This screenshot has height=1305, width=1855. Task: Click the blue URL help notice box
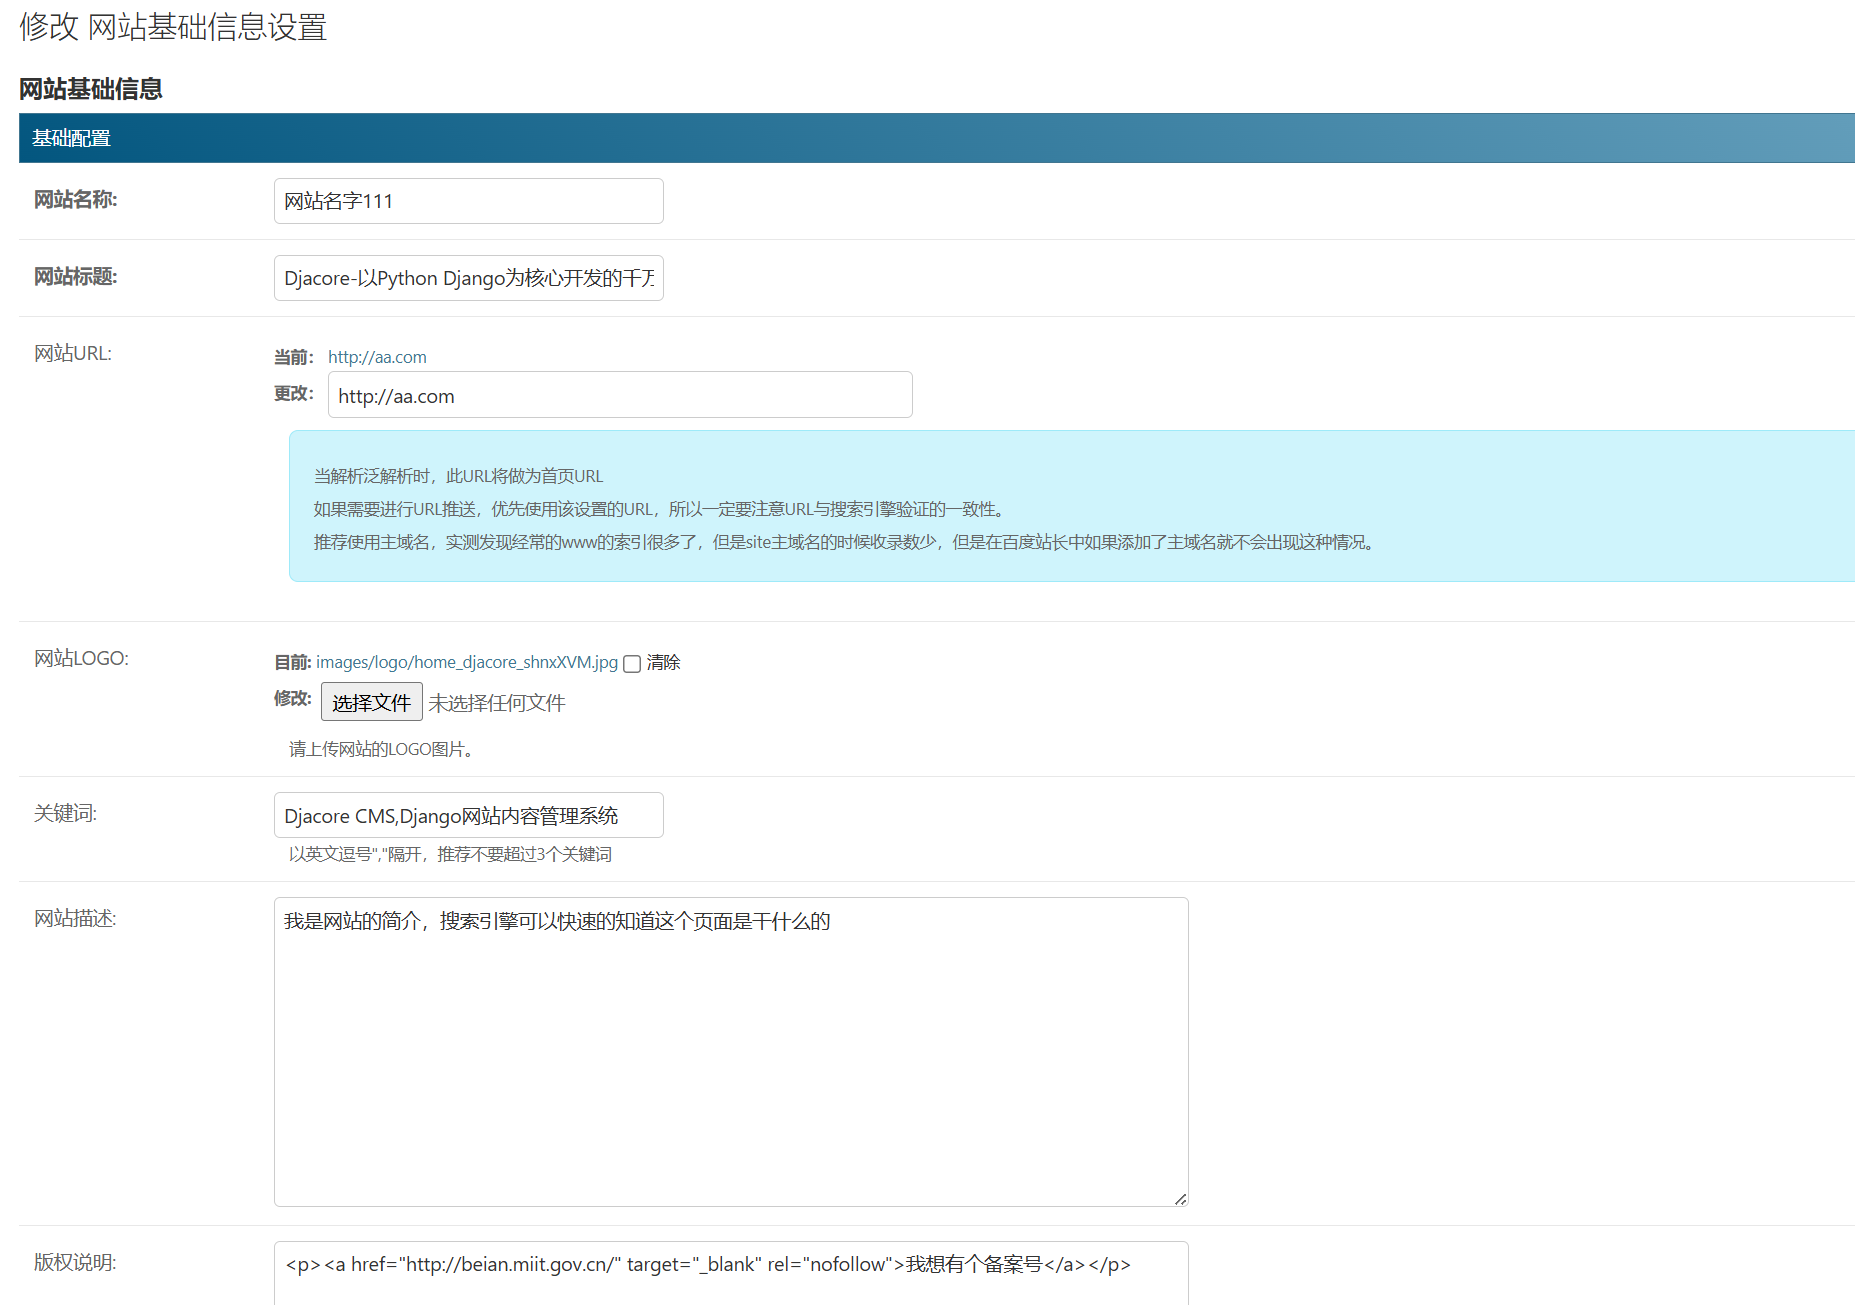click(1070, 506)
